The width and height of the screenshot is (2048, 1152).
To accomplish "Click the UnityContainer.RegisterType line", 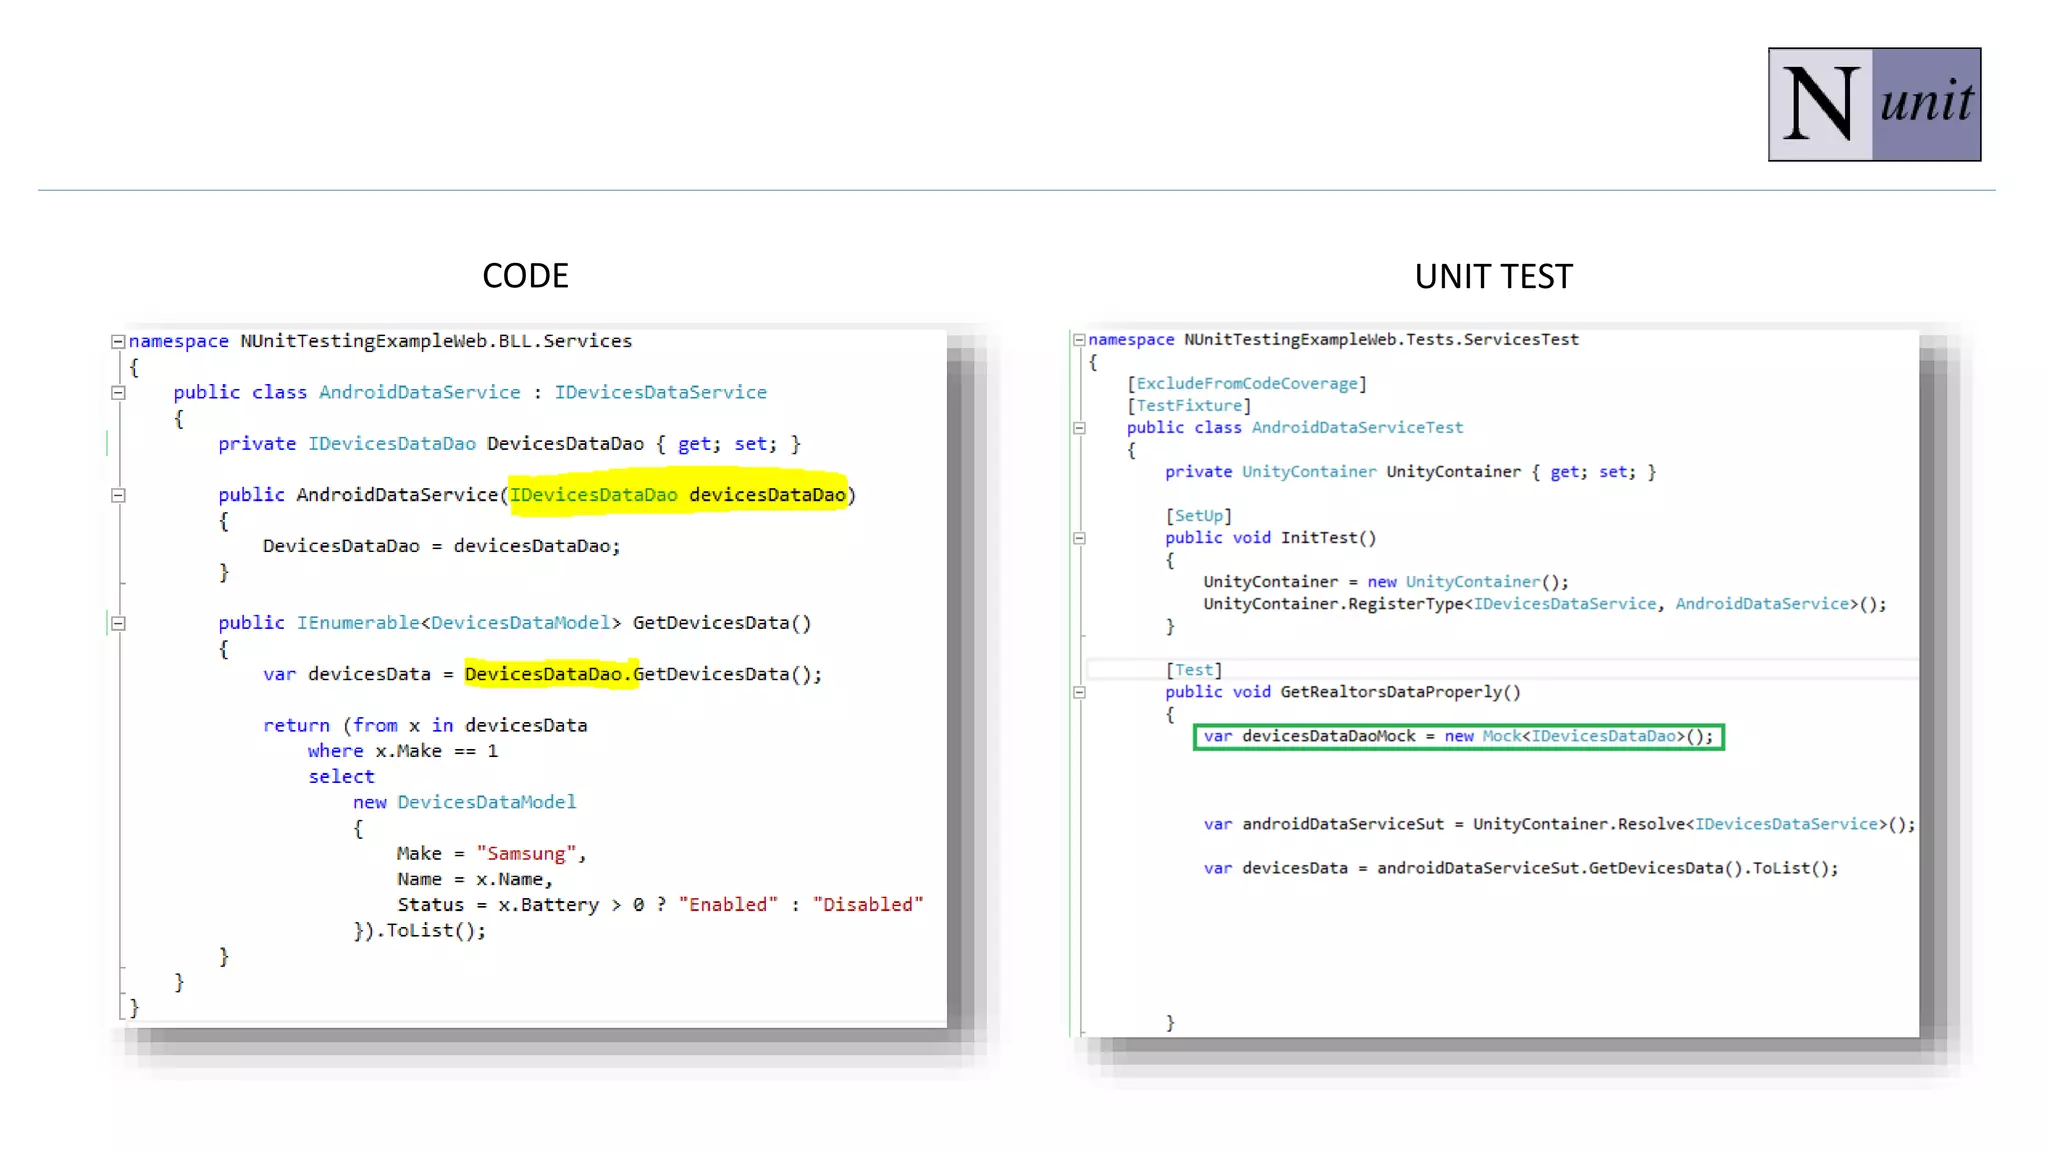I will (1545, 604).
